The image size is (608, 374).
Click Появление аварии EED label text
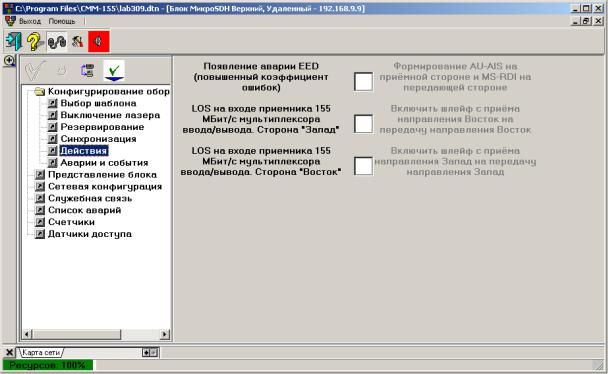261,77
